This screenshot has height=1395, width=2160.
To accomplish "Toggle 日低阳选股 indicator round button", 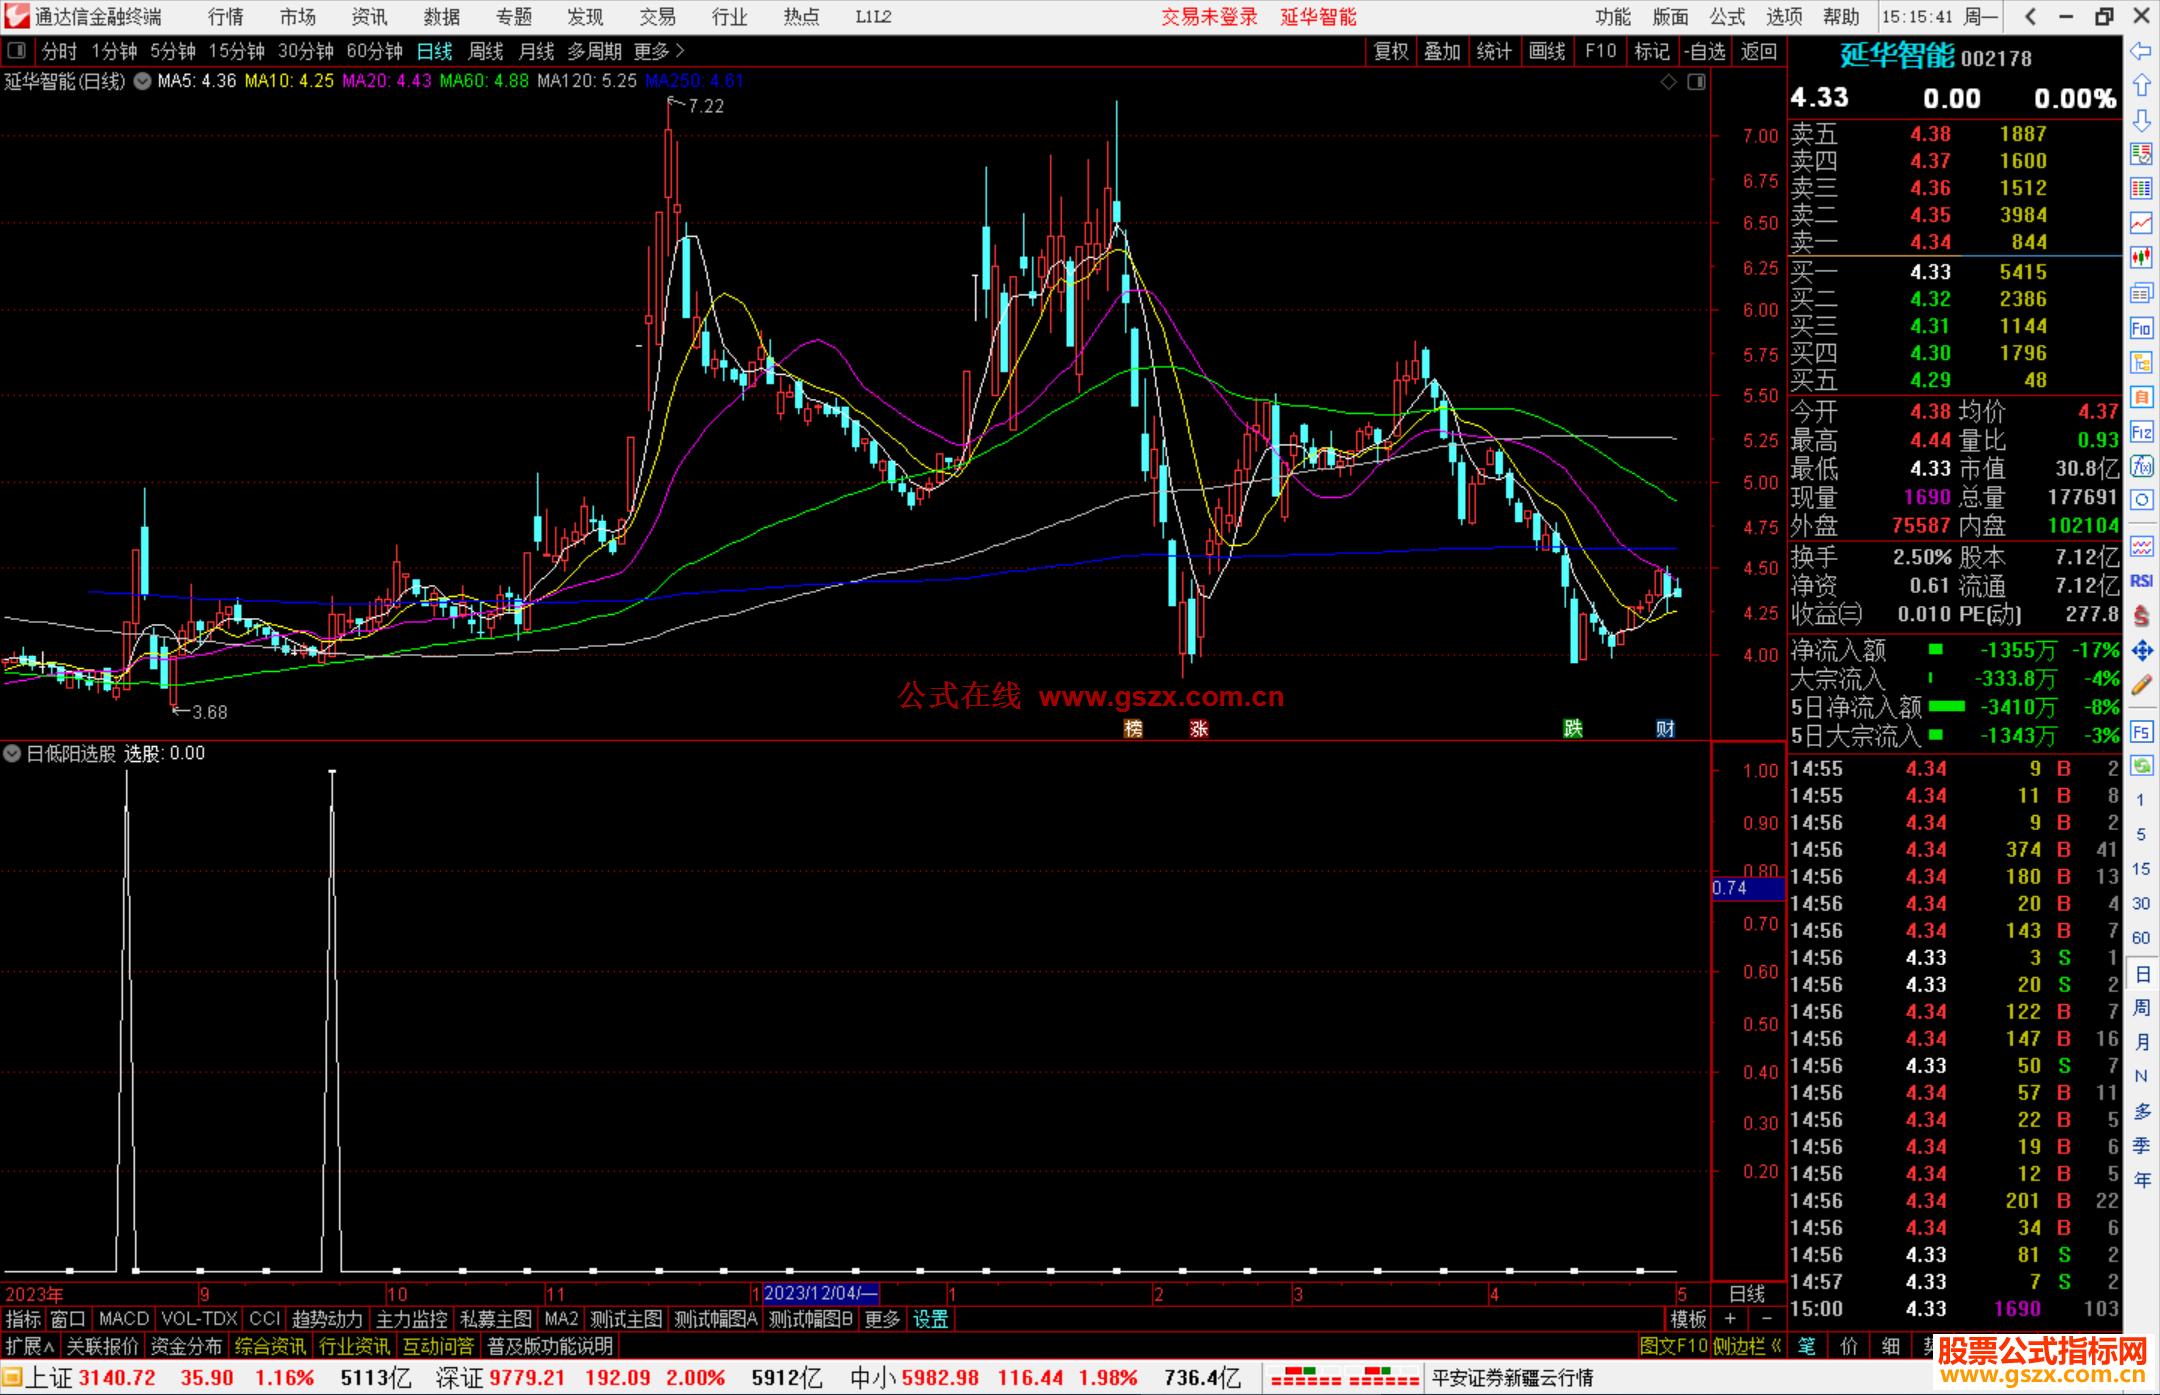I will pyautogui.click(x=12, y=753).
